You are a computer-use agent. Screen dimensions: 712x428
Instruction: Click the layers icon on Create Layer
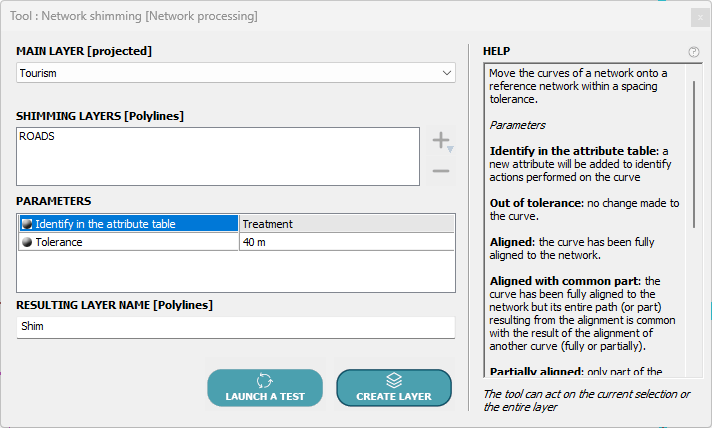(394, 380)
